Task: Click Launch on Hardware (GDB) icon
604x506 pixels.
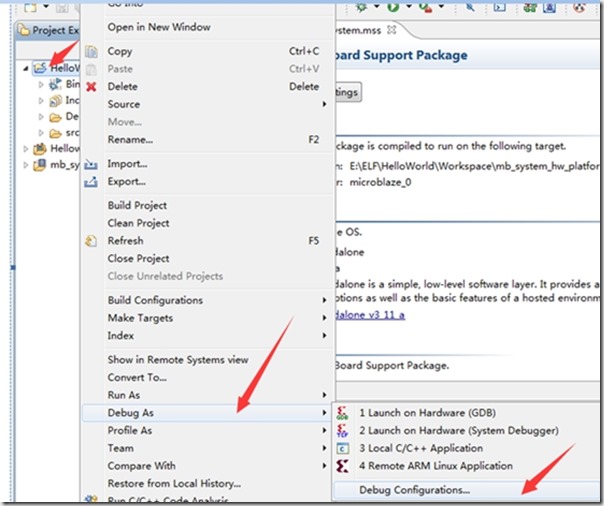Action: [343, 412]
